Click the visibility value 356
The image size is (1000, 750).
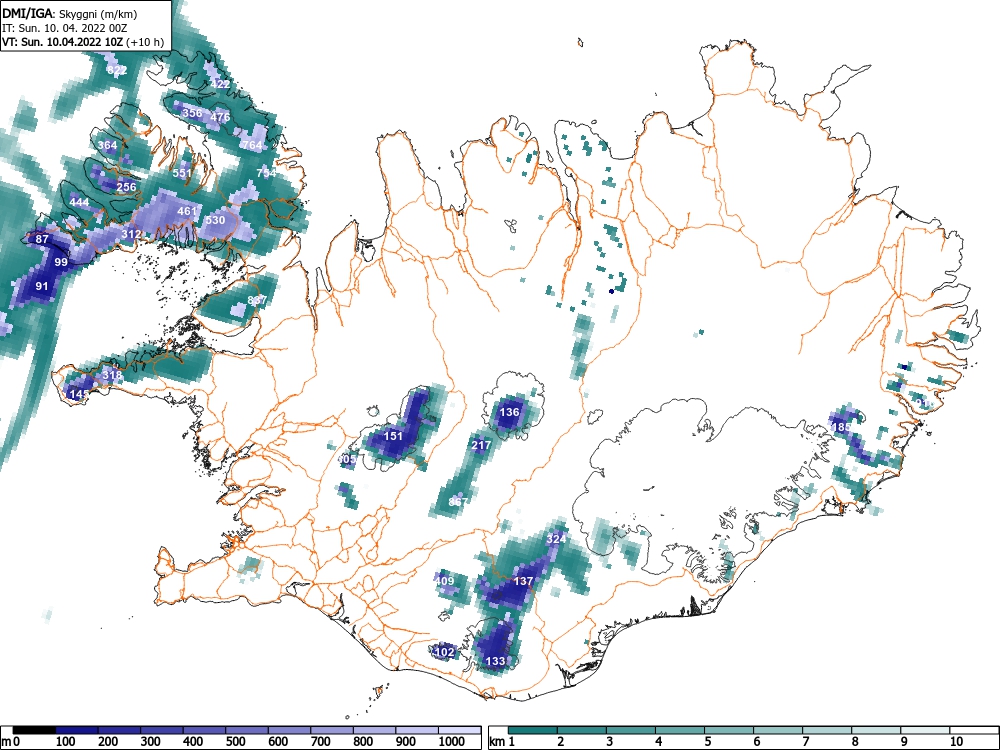(192, 114)
